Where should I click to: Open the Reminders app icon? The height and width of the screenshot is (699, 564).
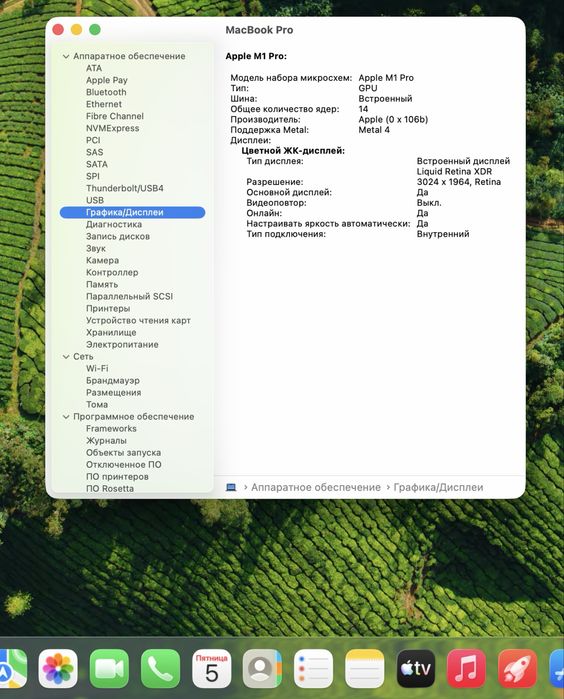(x=313, y=668)
